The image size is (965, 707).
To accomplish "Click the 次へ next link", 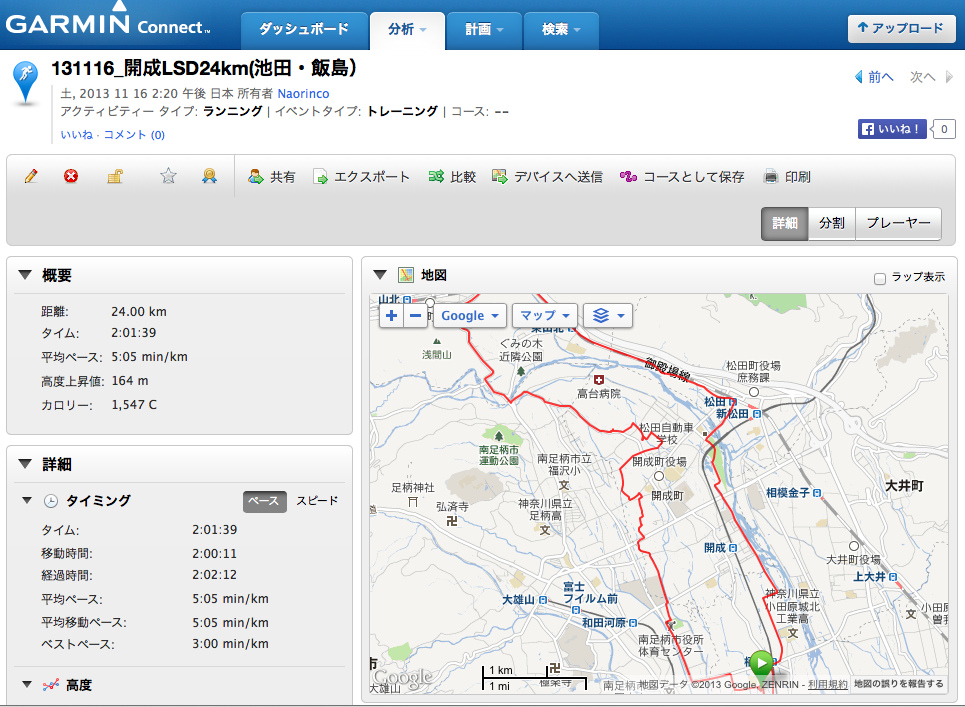I will (x=923, y=77).
